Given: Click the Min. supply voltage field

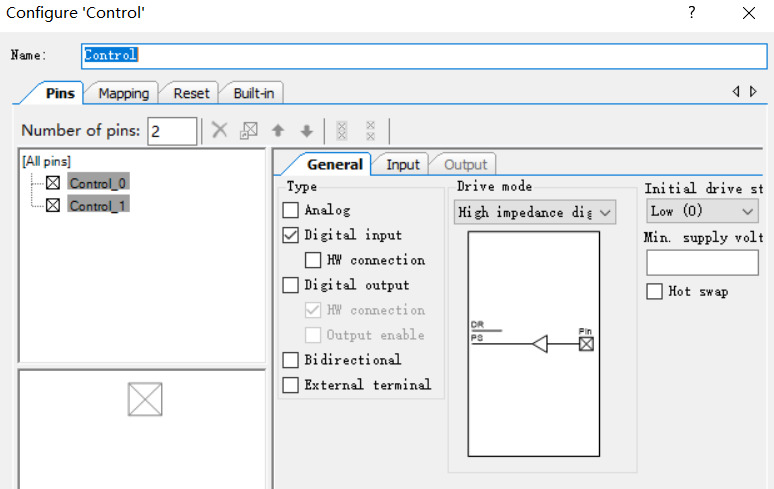Looking at the screenshot, I should coord(702,263).
